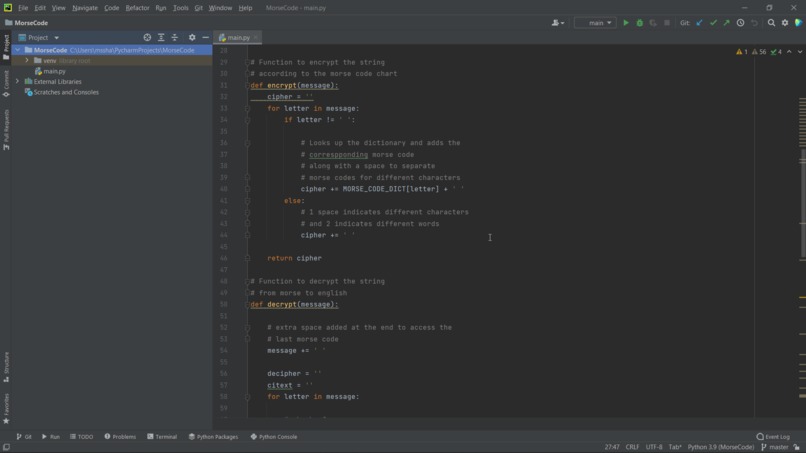Click Python 3.9 interpreter in status bar
Screen dimensions: 806x453
click(720, 447)
